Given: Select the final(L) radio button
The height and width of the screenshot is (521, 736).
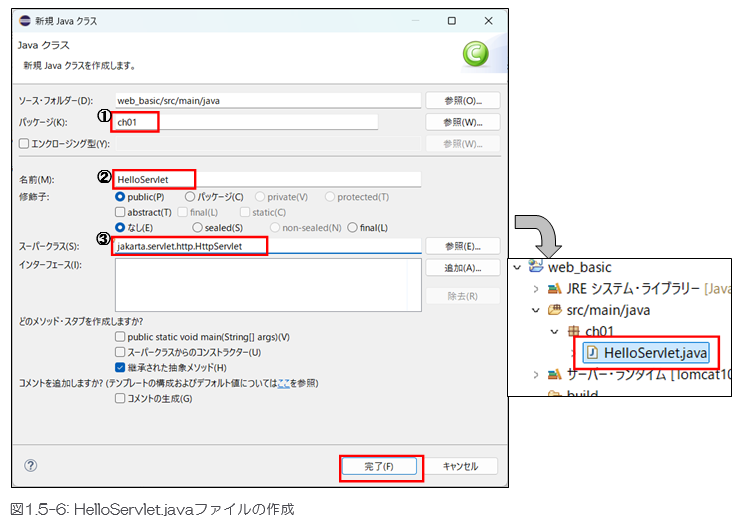Looking at the screenshot, I should (x=351, y=227).
